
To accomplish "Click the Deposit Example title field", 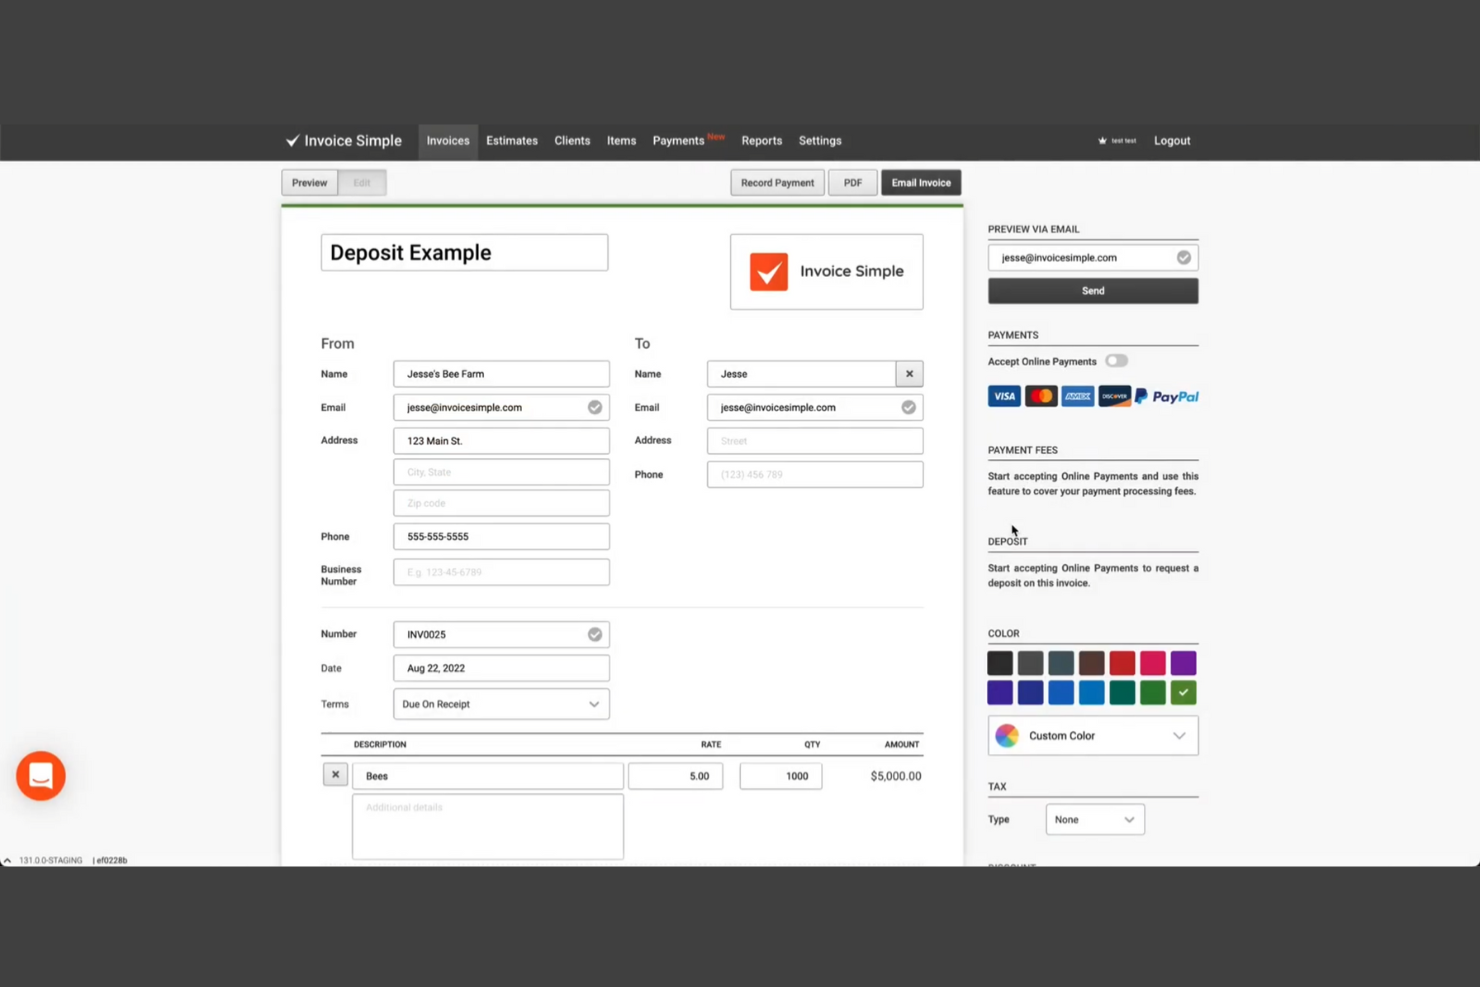I will coord(464,252).
